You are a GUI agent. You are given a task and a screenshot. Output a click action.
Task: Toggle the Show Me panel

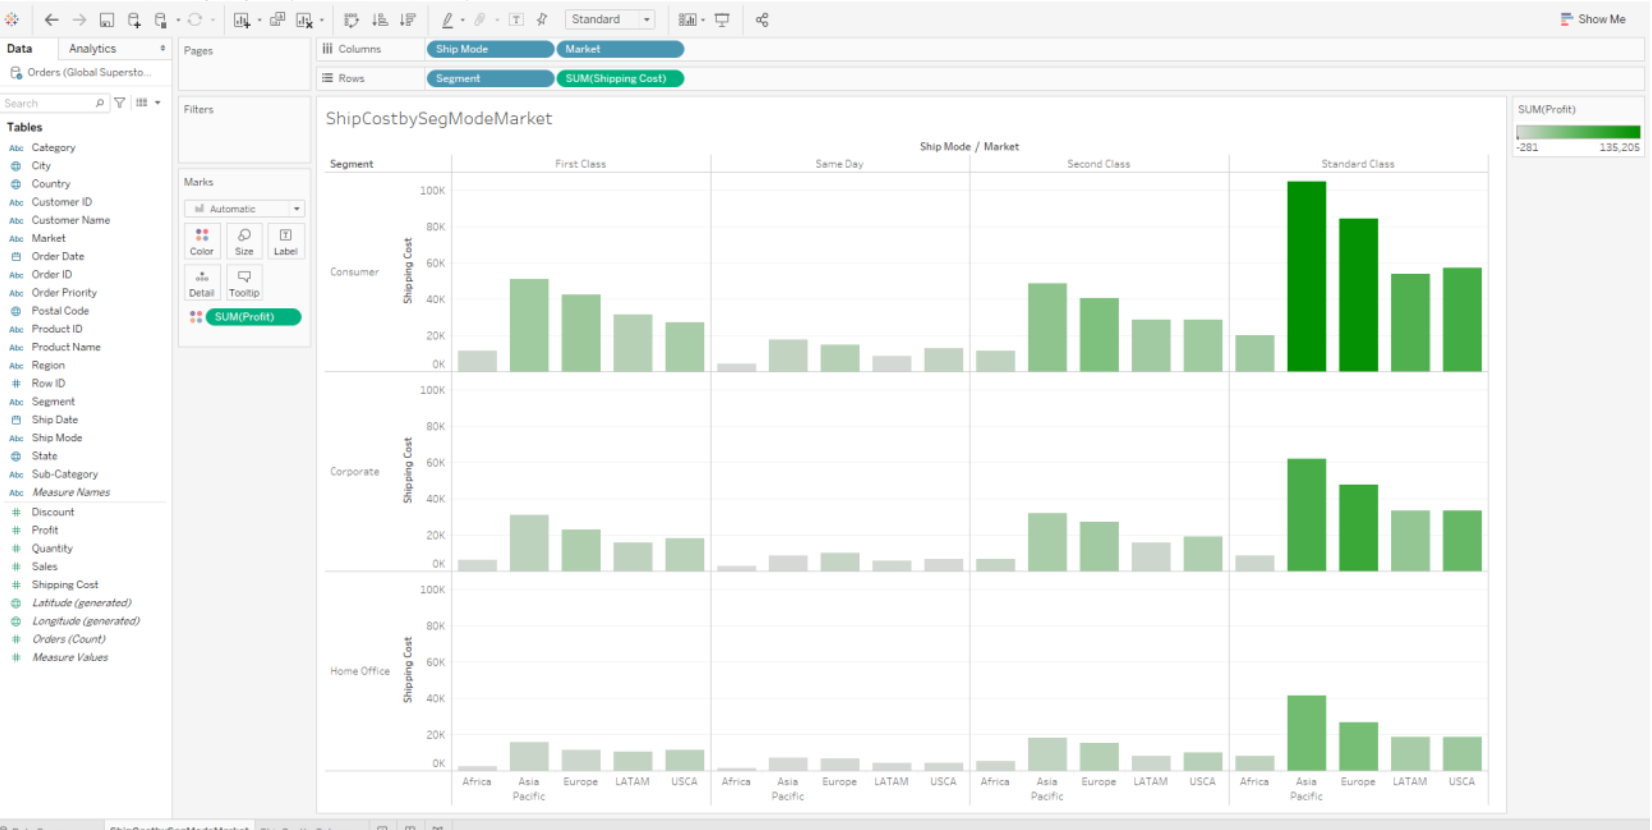tap(1593, 19)
